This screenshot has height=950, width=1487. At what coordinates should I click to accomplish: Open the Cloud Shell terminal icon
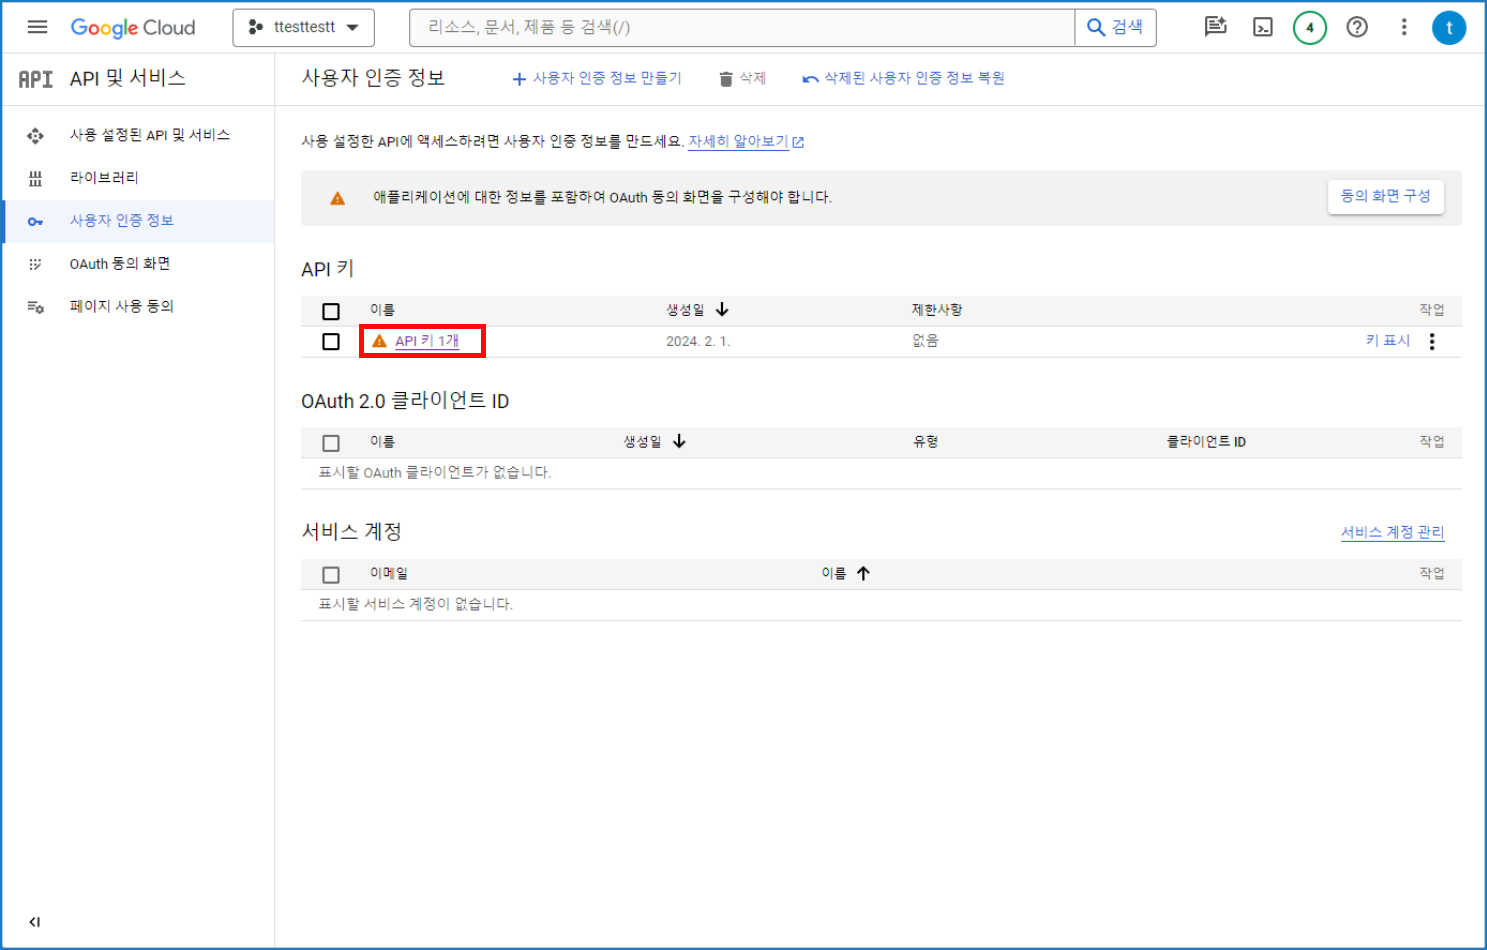point(1262,27)
